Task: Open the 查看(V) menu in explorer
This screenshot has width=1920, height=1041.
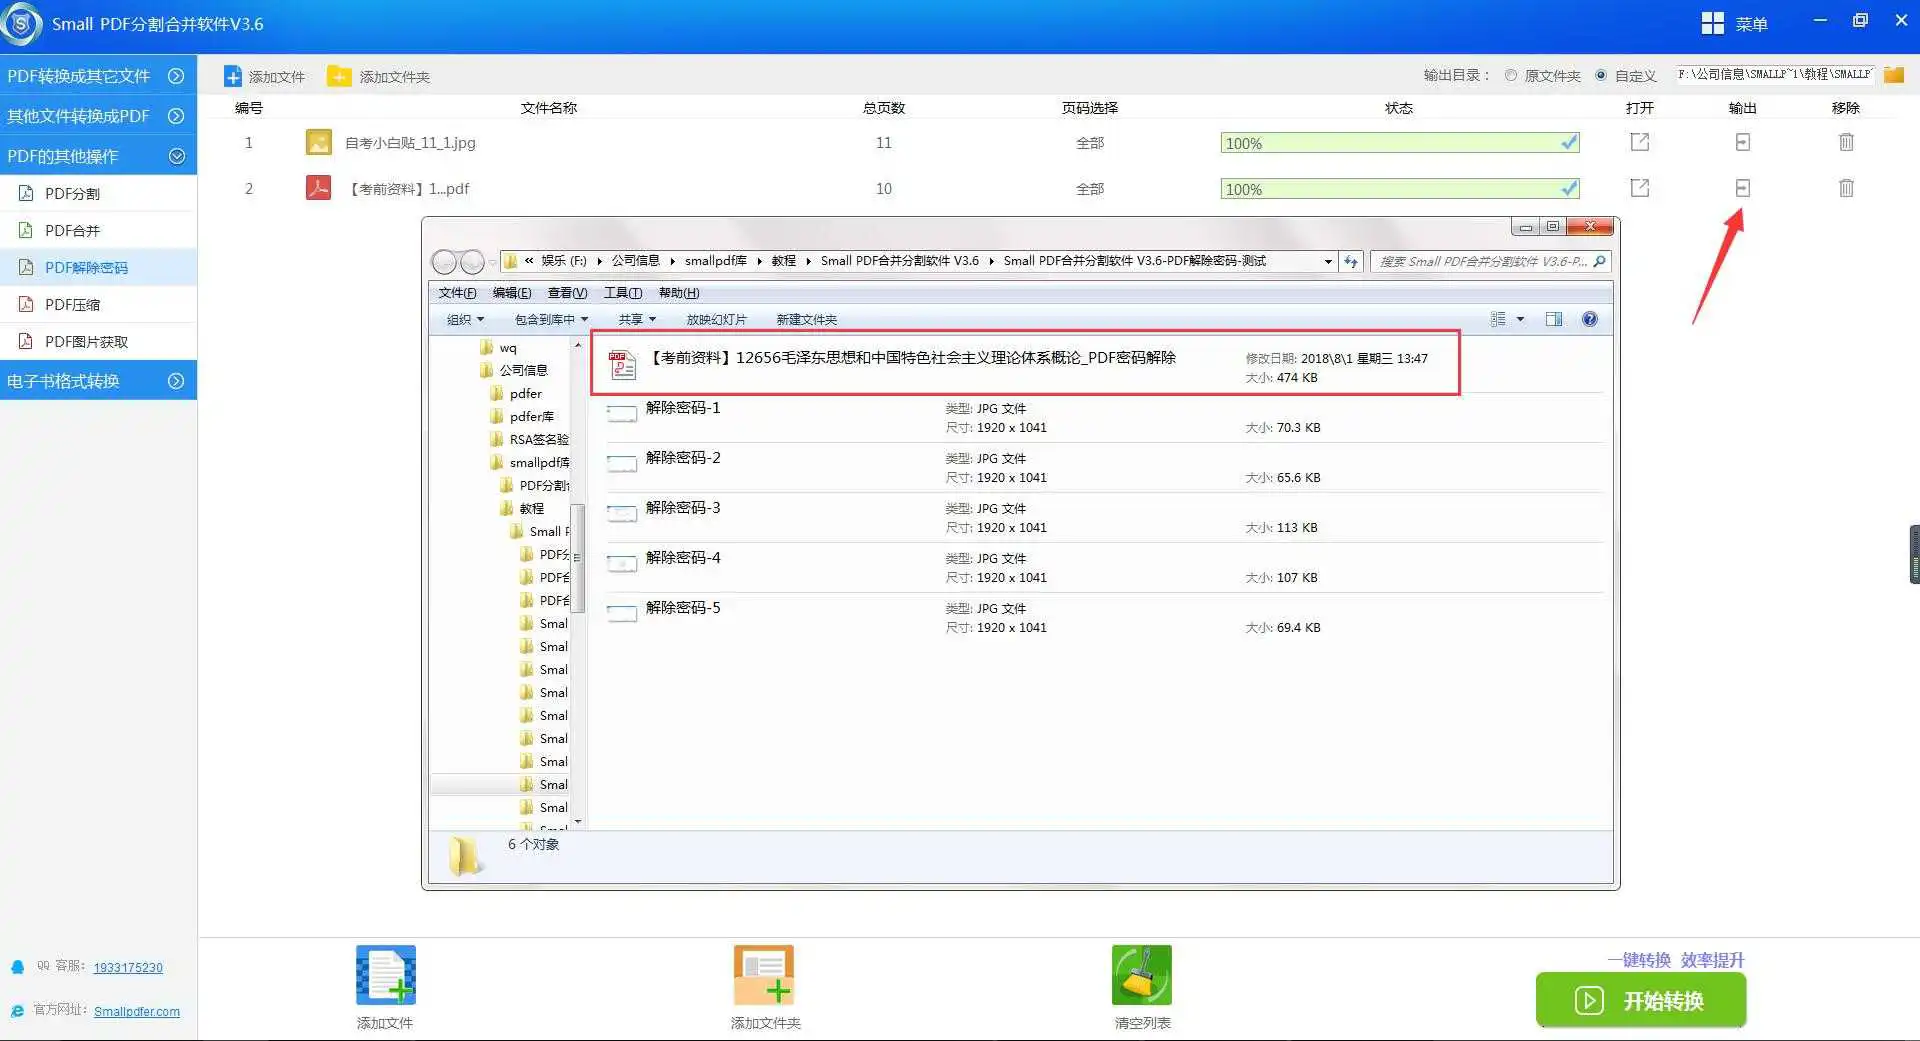Action: 567,293
